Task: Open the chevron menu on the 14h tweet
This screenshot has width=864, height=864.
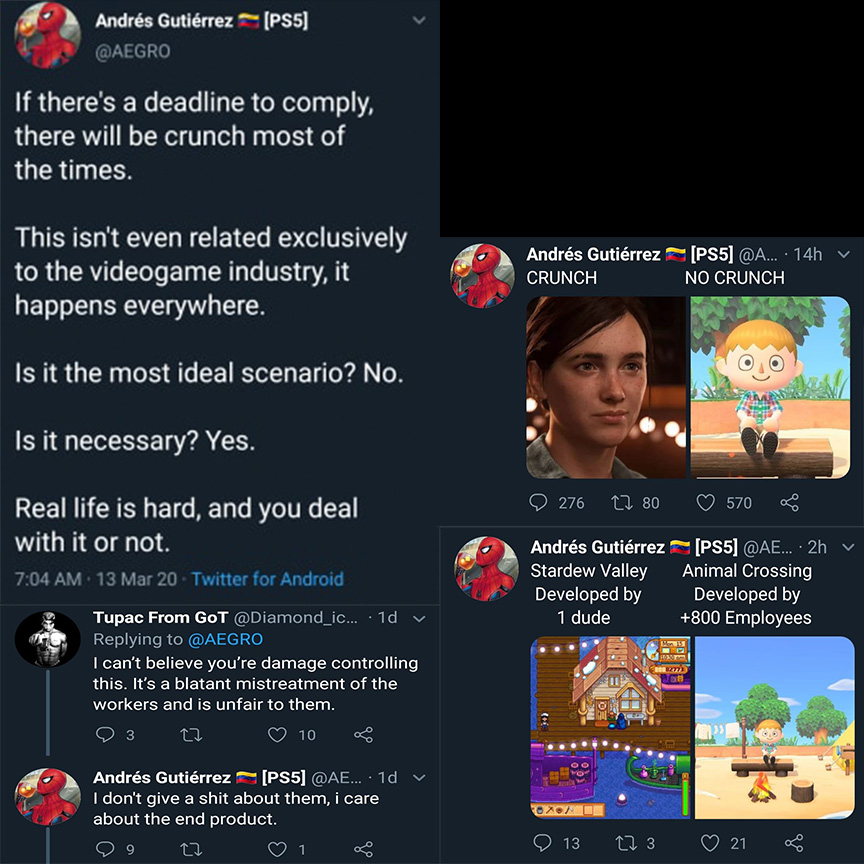Action: click(x=844, y=255)
